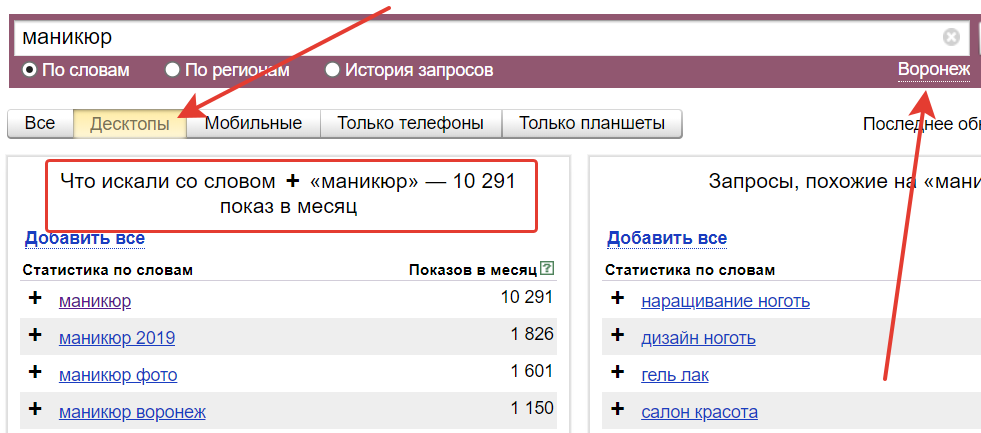Add the keyword маникюр with its plus icon

click(35, 298)
